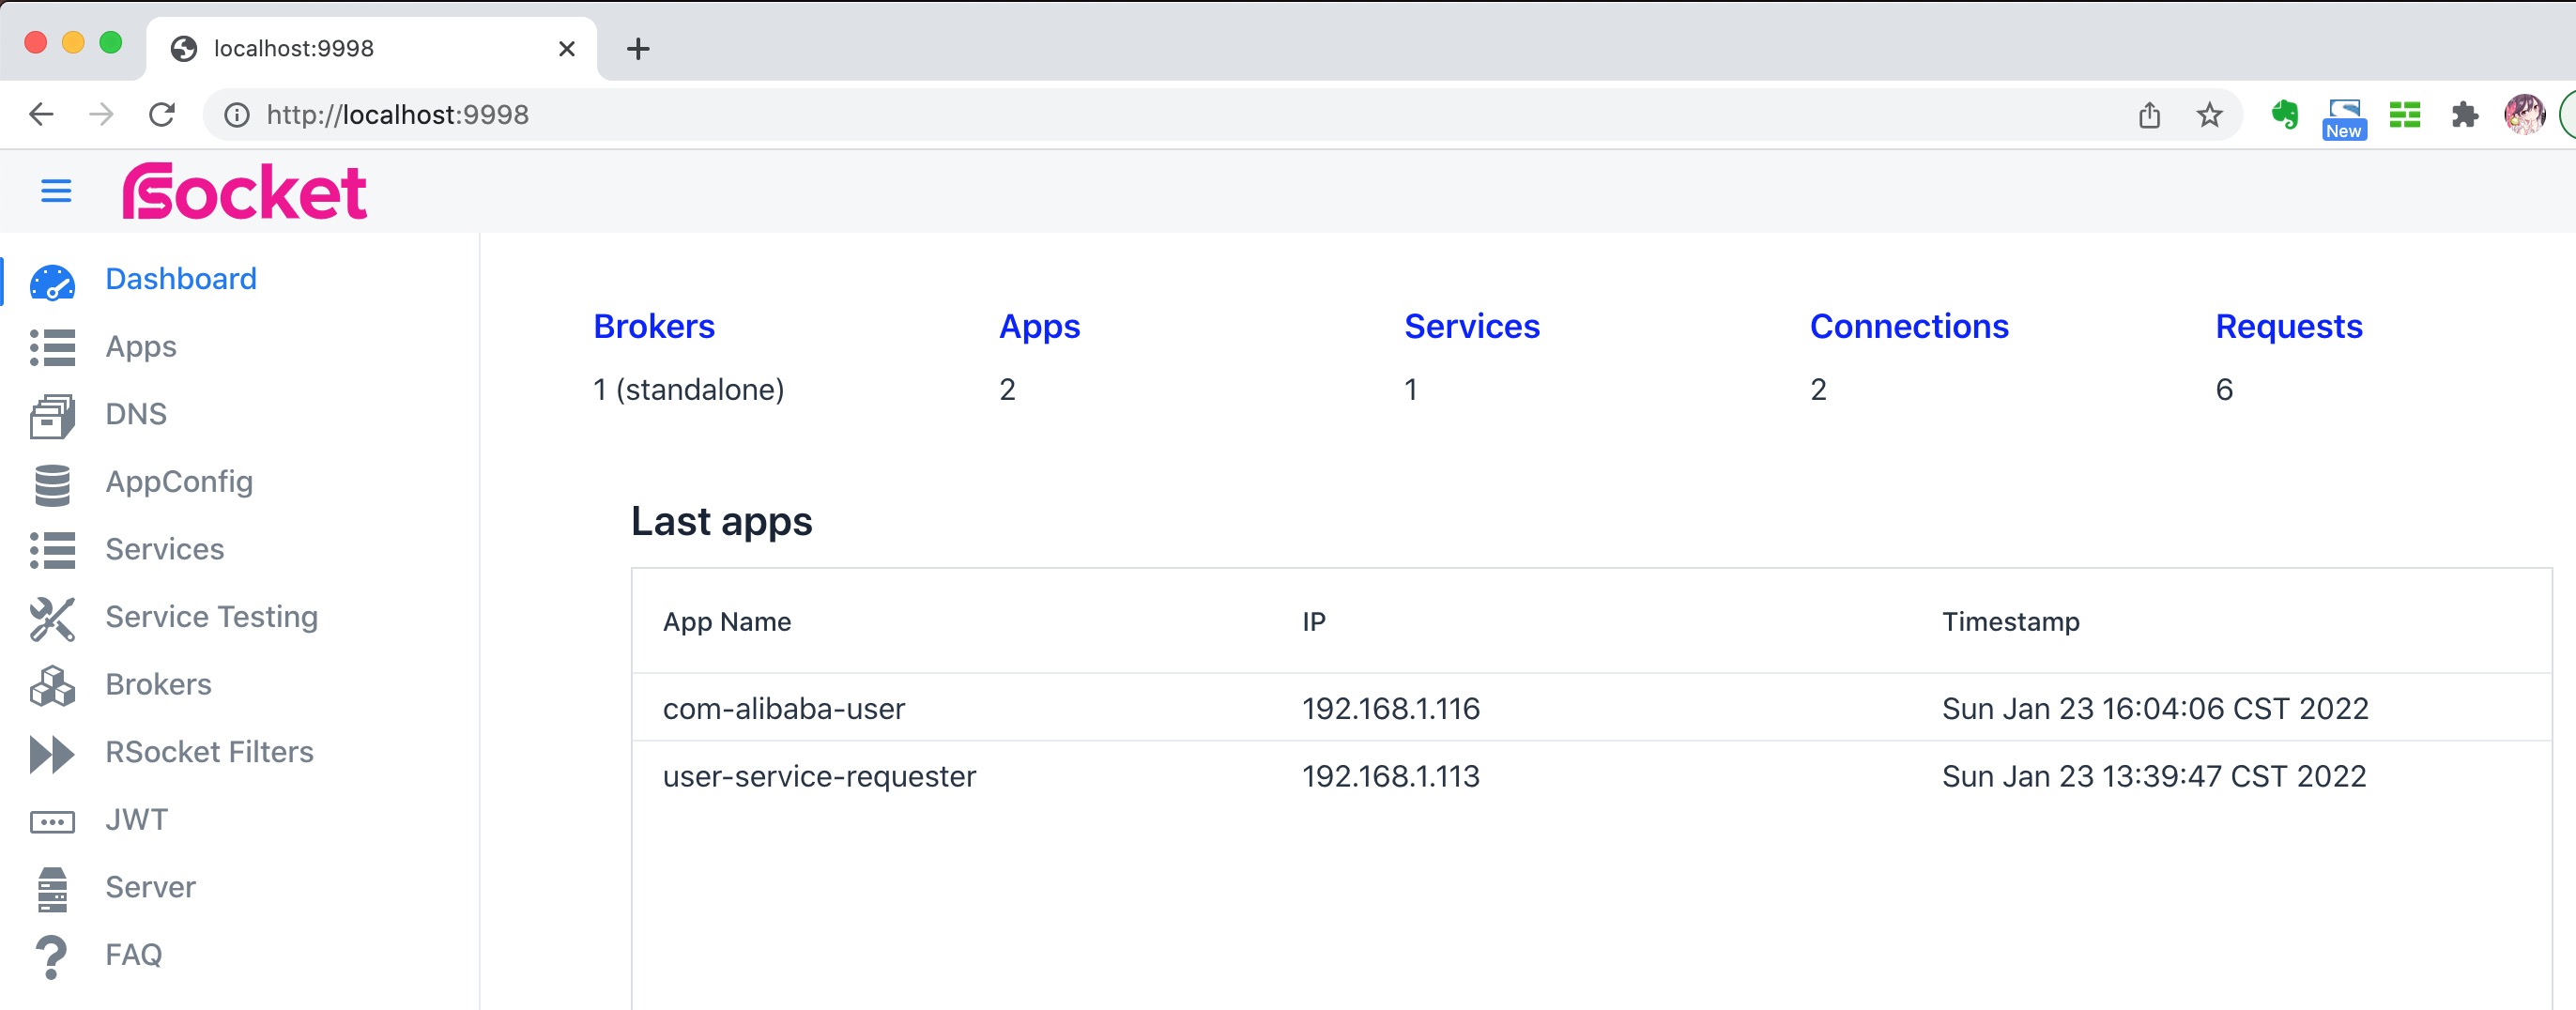This screenshot has width=2576, height=1010.
Task: Click the JWT token icon
Action: 53,821
